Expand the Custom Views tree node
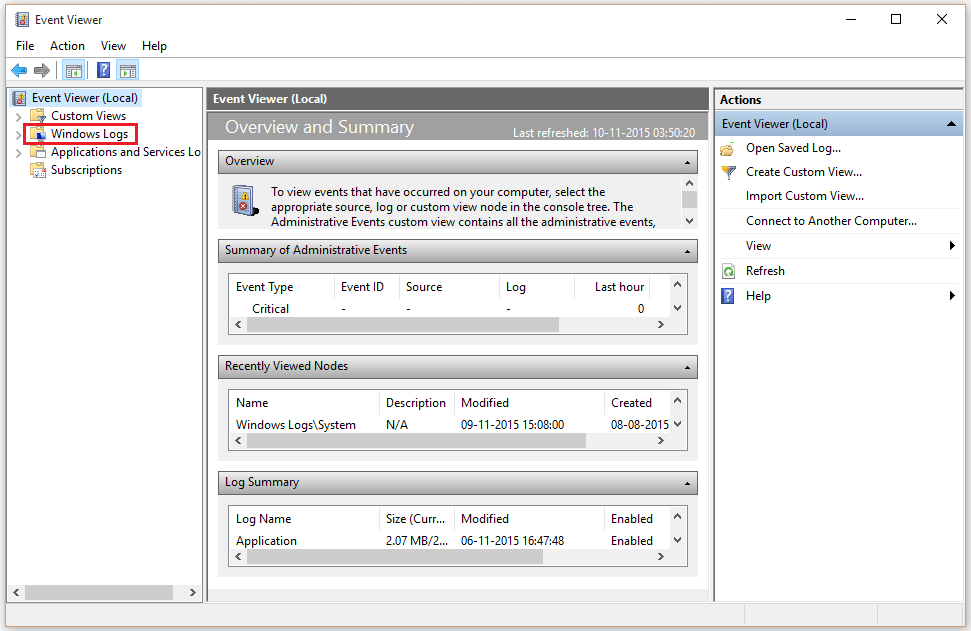 (x=19, y=116)
